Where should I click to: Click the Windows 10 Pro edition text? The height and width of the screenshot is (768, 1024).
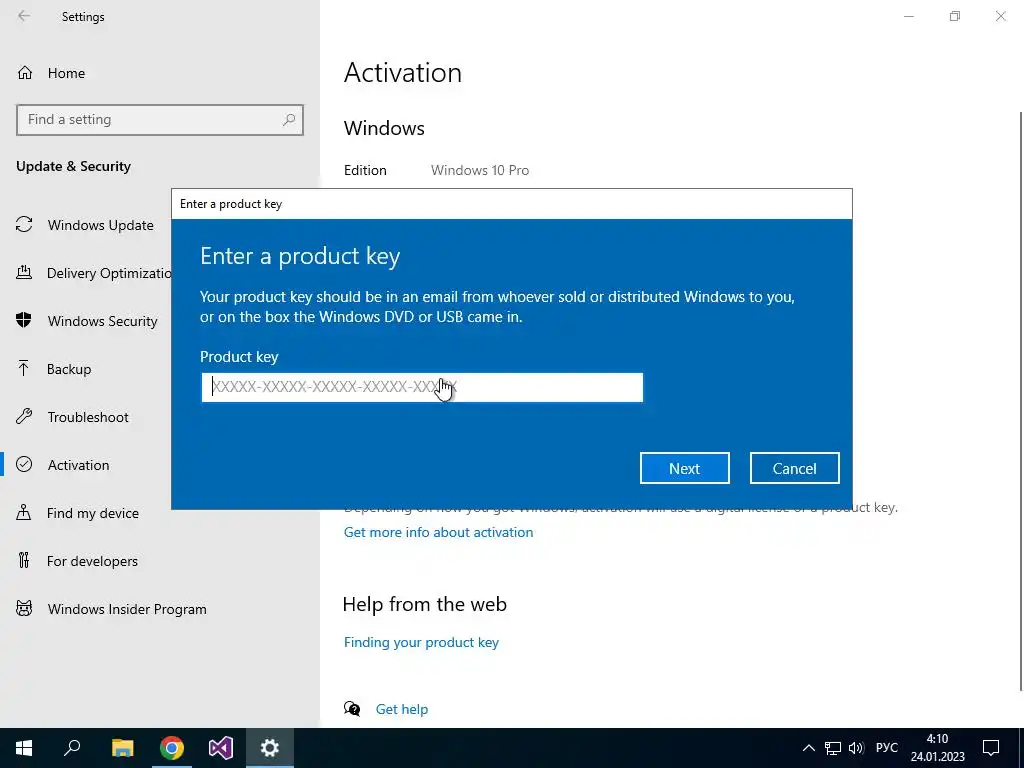click(x=480, y=170)
